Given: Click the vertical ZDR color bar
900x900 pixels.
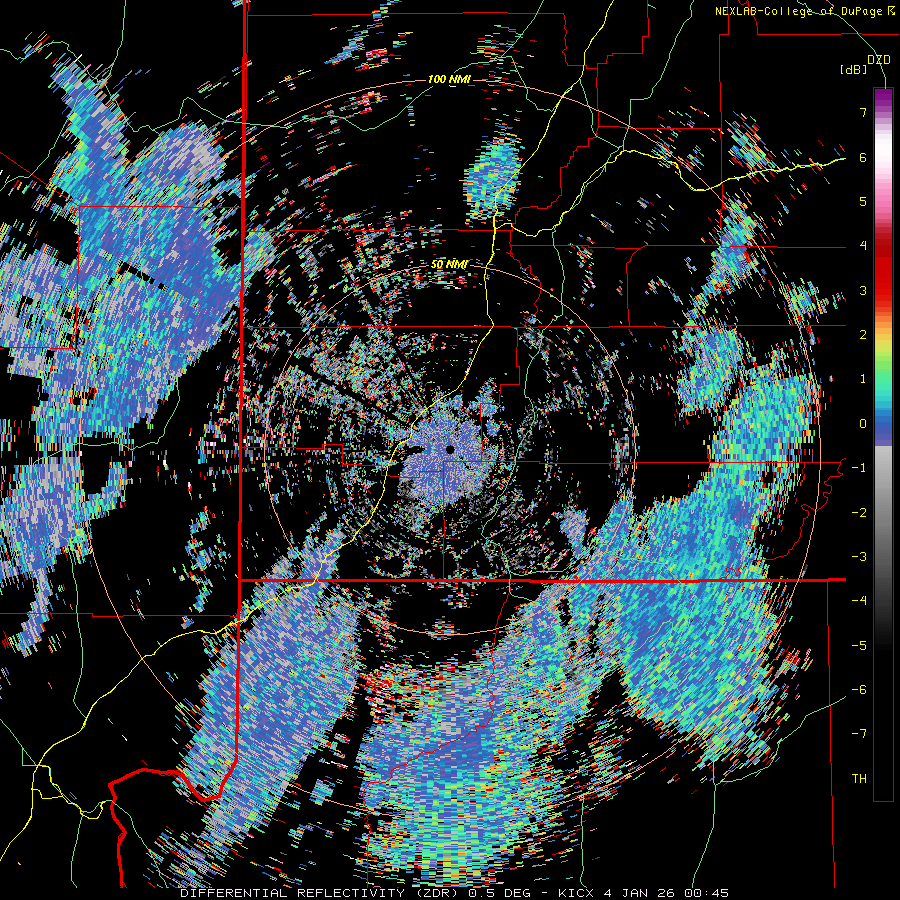Looking at the screenshot, I should point(883,444).
